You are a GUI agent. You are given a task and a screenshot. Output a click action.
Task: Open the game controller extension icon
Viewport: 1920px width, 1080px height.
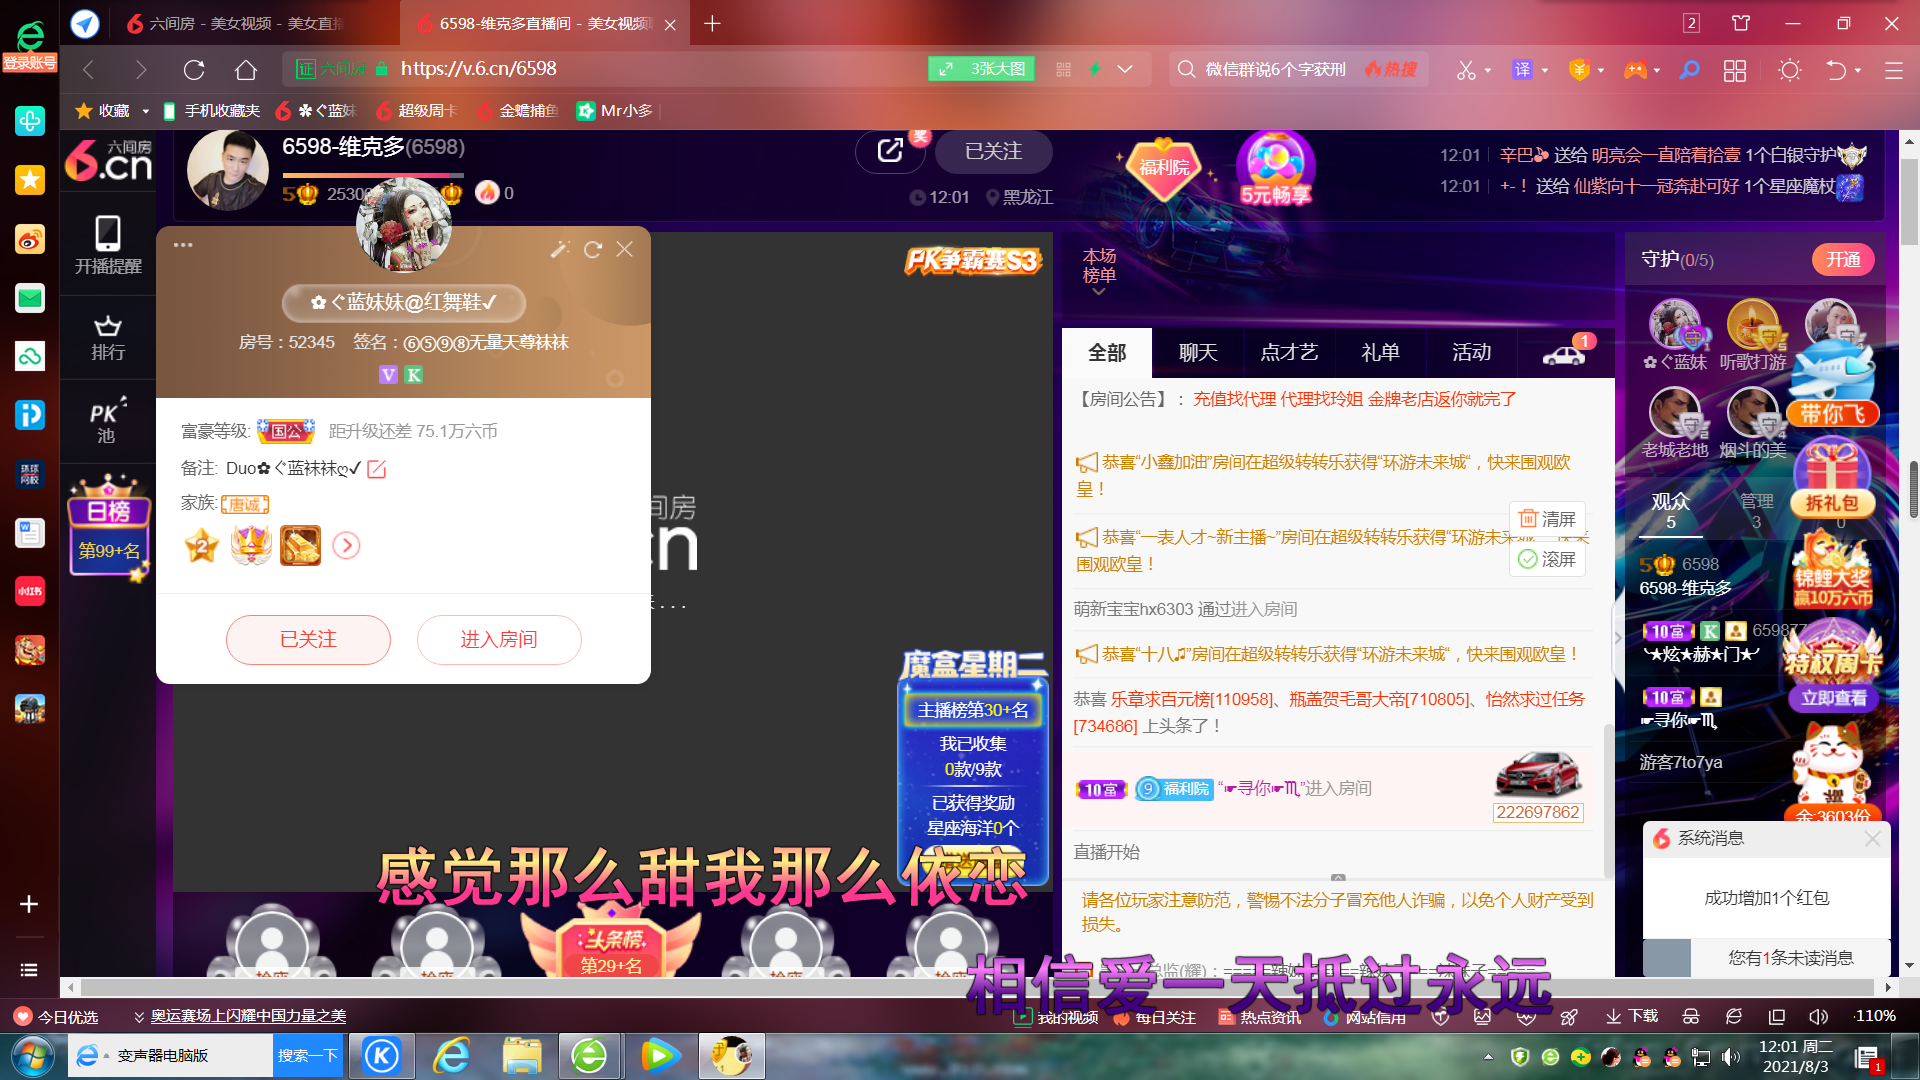1635,70
